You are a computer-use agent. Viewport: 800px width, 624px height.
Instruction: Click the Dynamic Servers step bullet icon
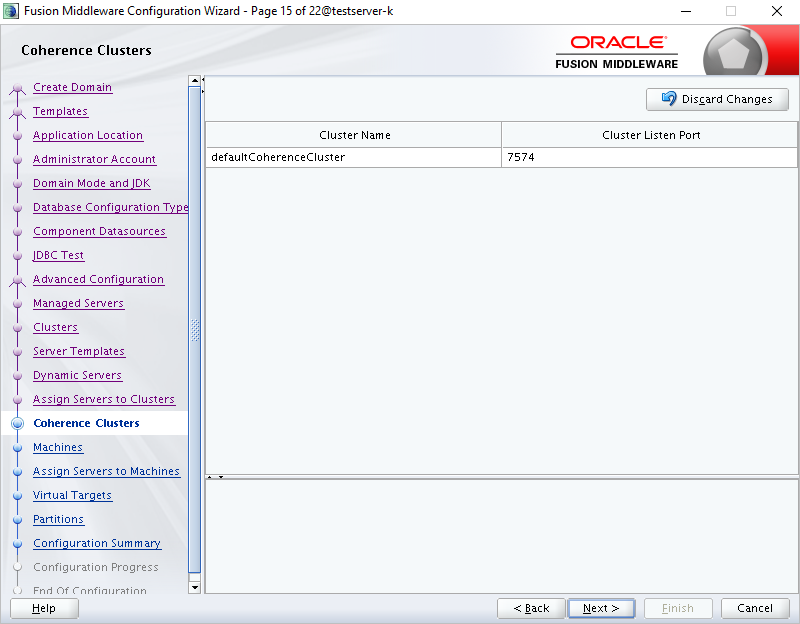click(x=17, y=376)
